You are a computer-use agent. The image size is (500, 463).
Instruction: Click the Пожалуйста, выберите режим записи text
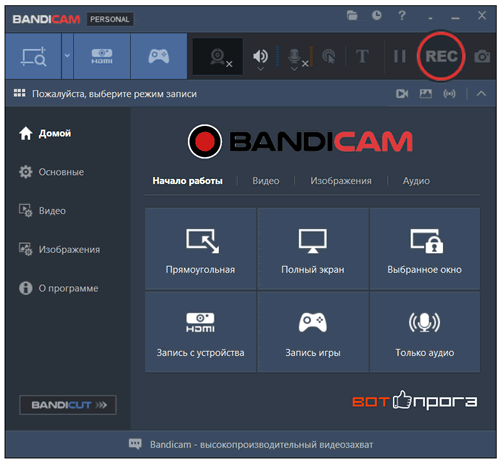[114, 94]
